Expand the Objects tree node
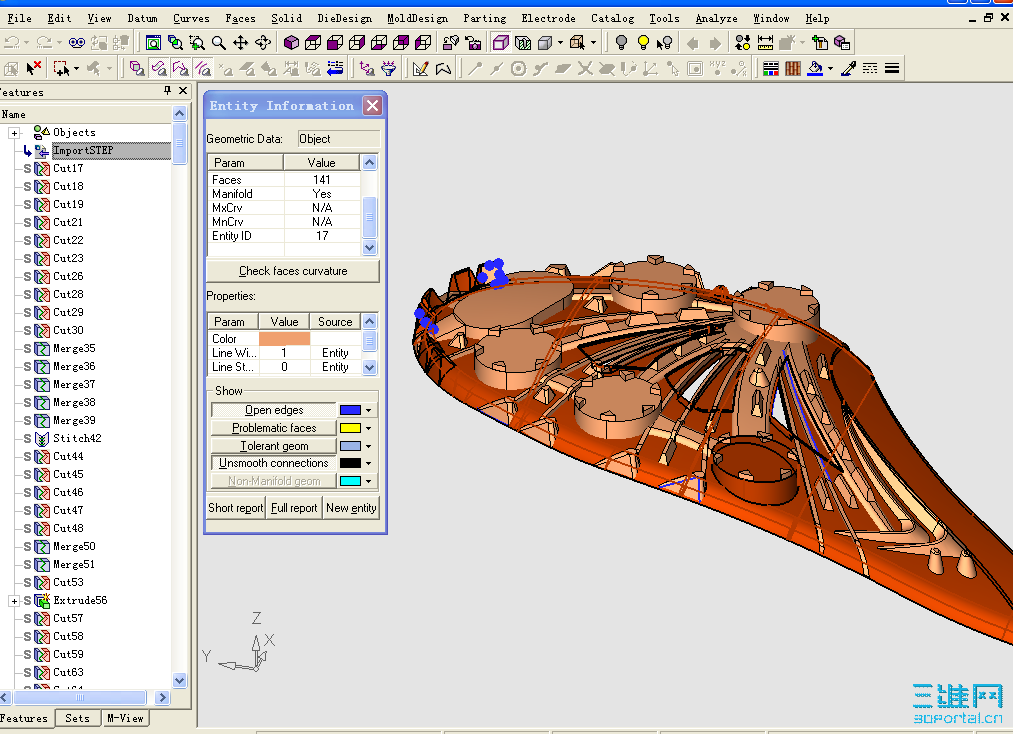The height and width of the screenshot is (734, 1013). coord(14,133)
